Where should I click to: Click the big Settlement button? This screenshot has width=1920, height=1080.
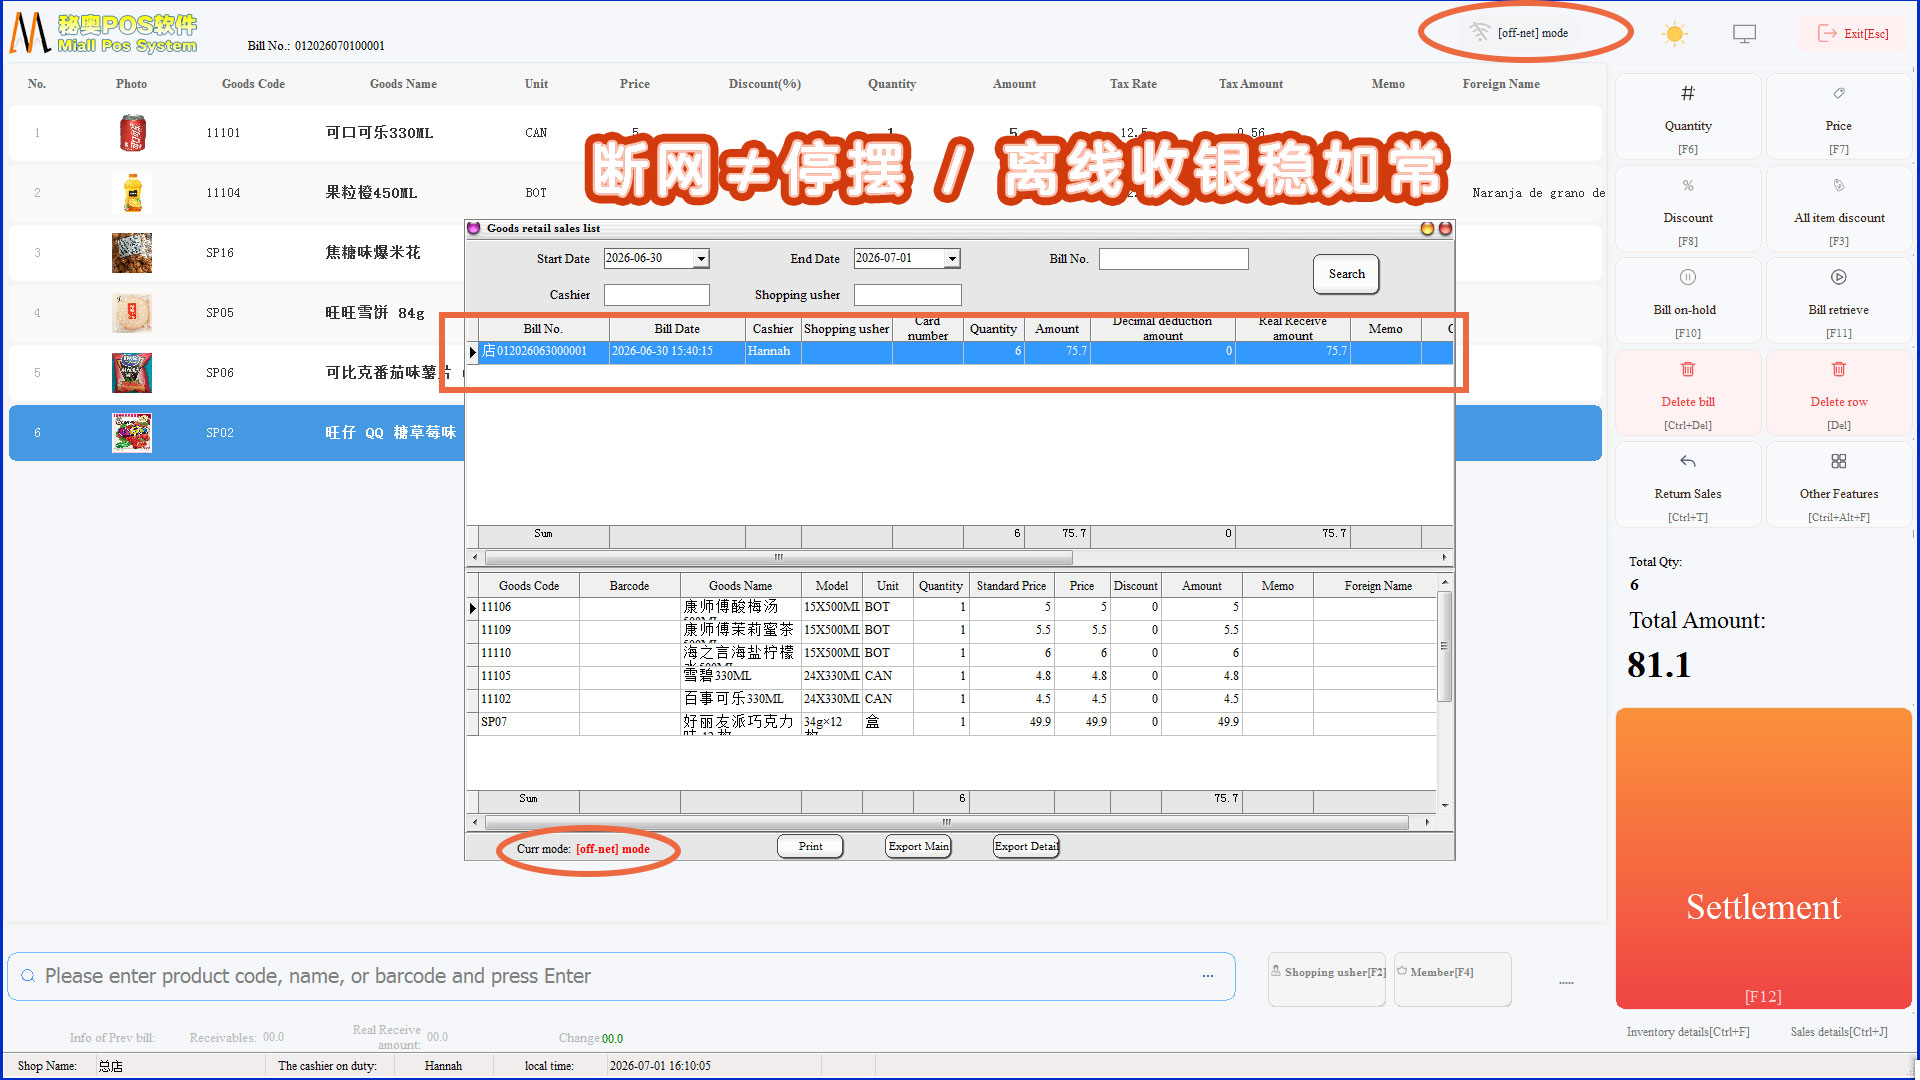[1763, 858]
